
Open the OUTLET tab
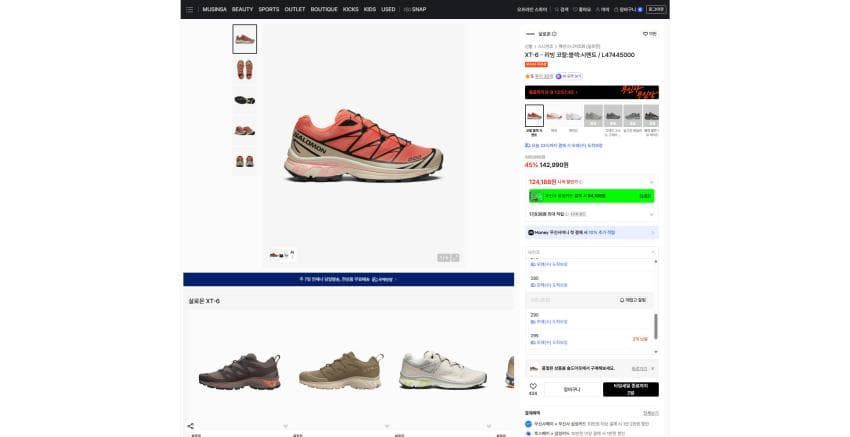(x=295, y=9)
